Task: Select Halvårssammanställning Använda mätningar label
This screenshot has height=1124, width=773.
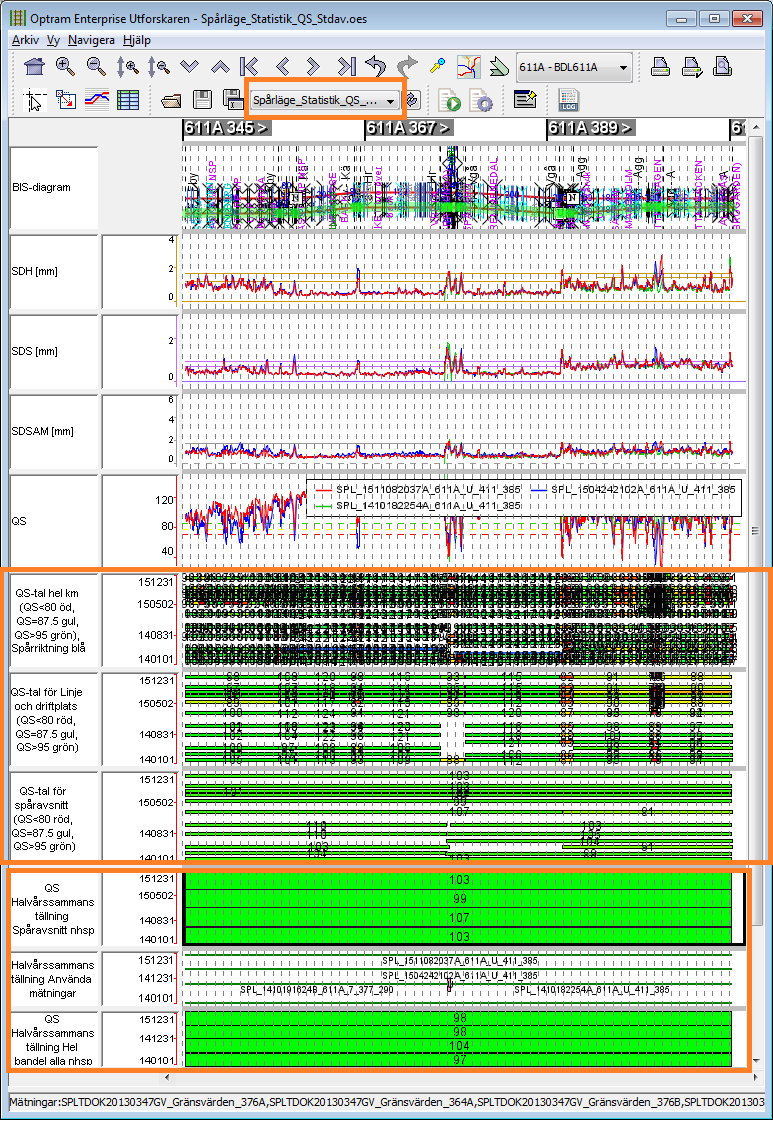Action: pyautogui.click(x=54, y=979)
